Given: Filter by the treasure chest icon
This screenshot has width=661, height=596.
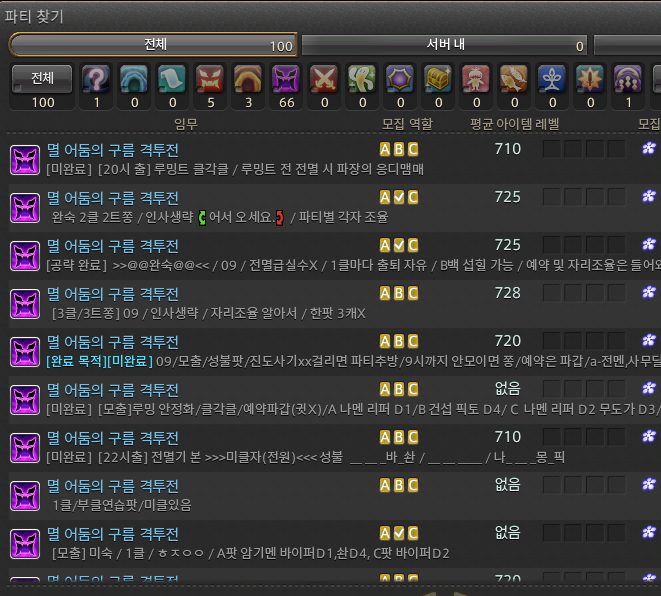Looking at the screenshot, I should (x=438, y=78).
